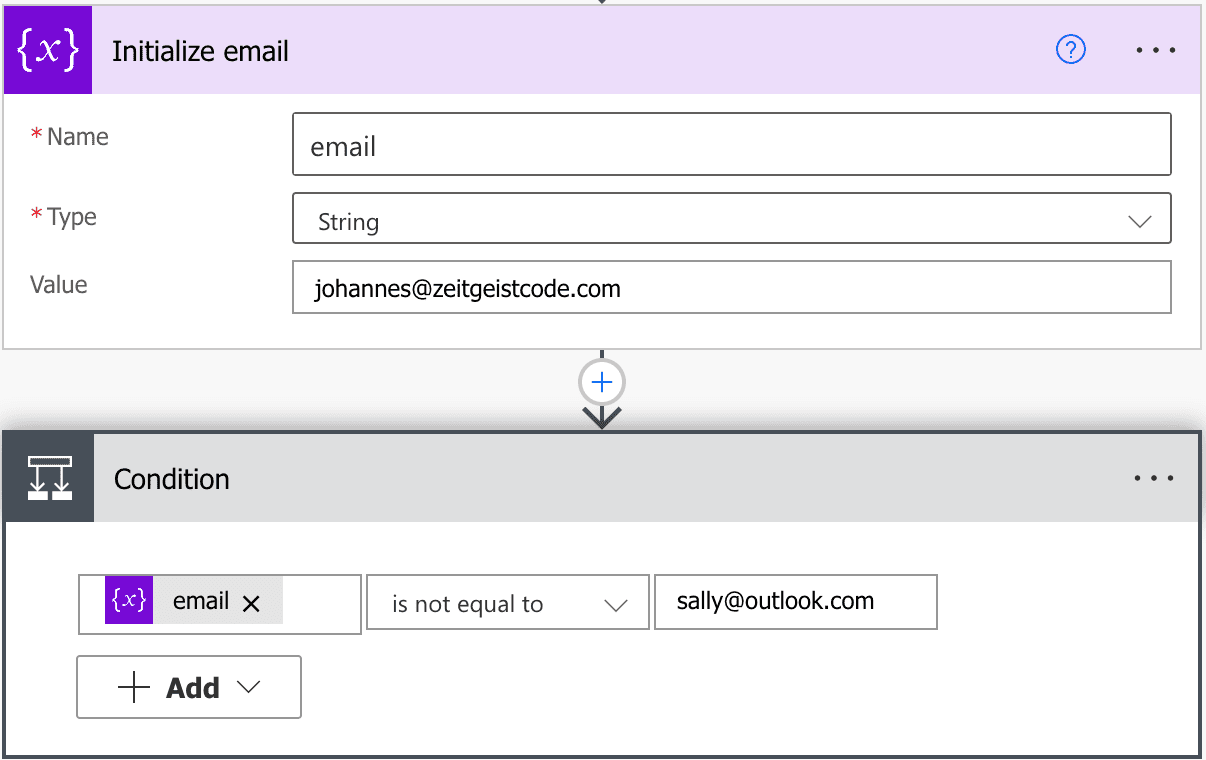Click the {x} icon inside the email token
The width and height of the screenshot is (1206, 760).
pos(127,602)
